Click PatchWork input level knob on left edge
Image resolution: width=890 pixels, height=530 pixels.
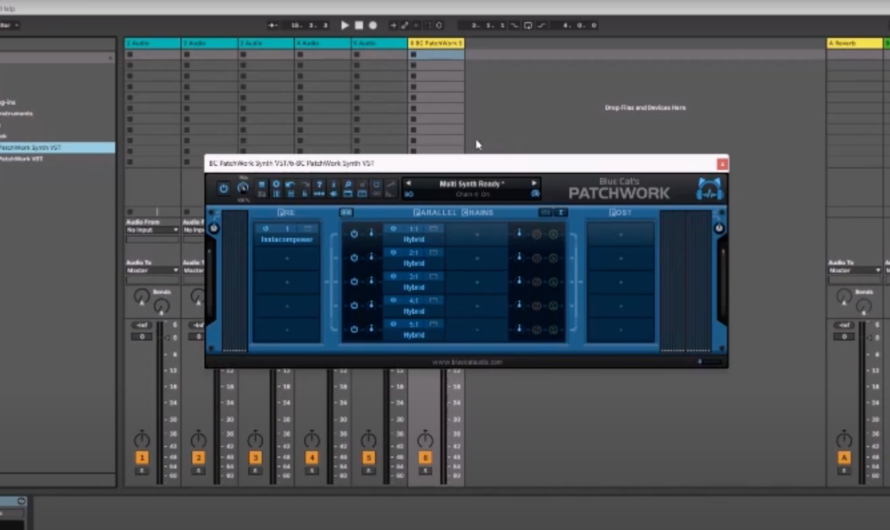(x=214, y=228)
